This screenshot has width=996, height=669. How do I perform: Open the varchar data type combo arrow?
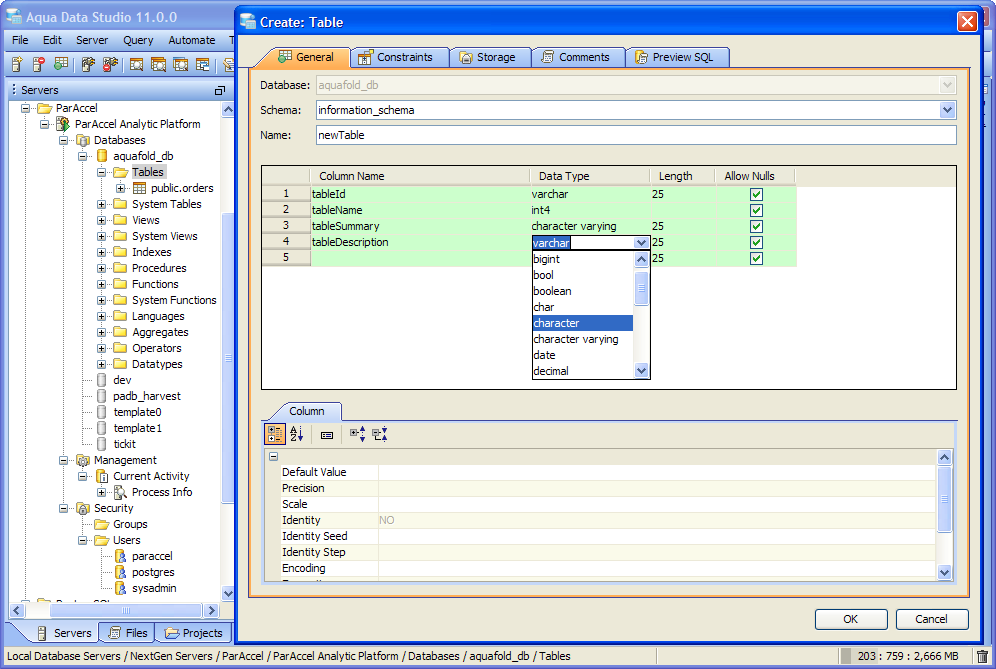[641, 243]
